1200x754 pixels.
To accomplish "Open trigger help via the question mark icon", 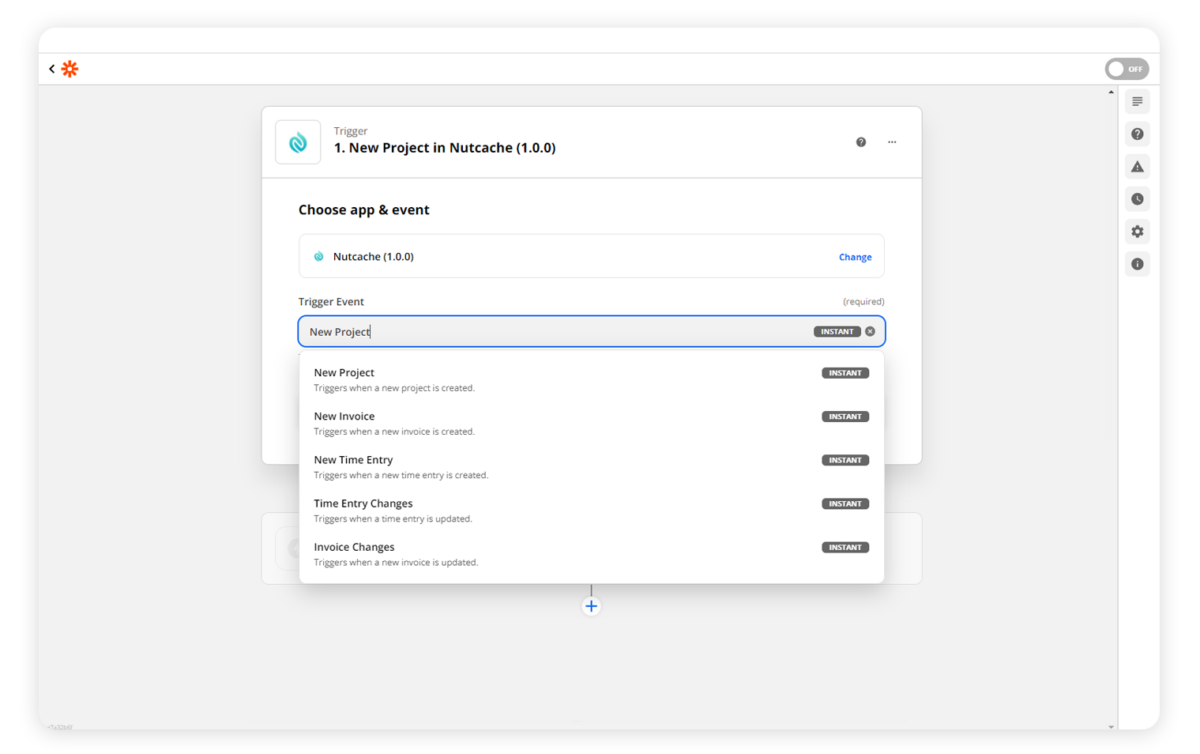I will (861, 142).
